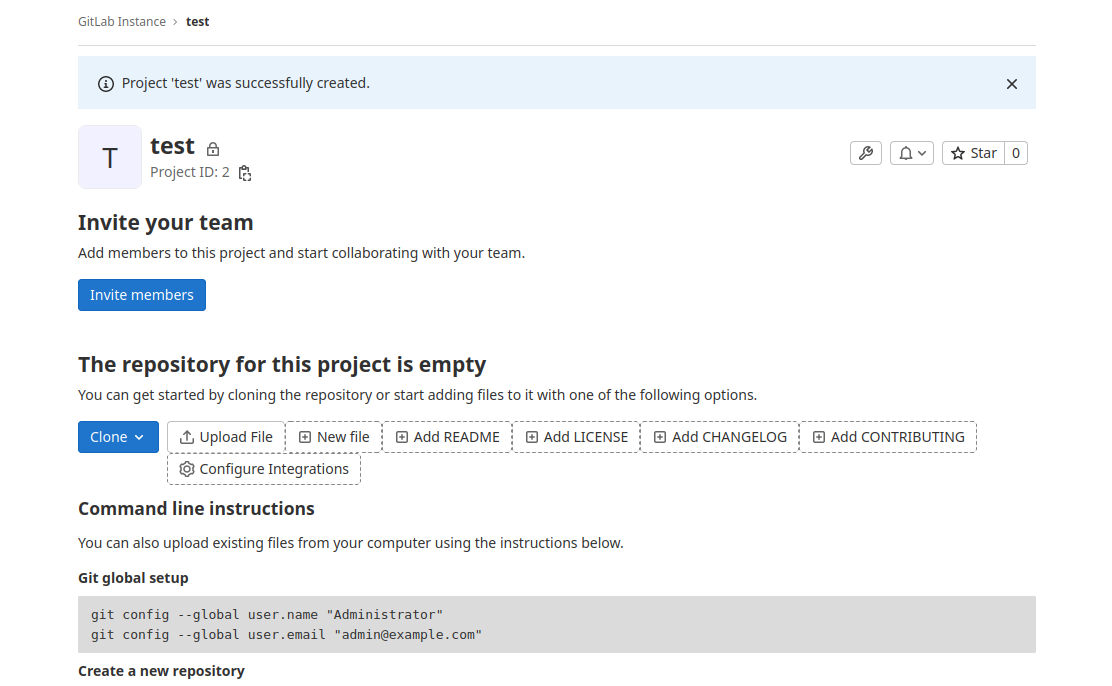
Task: Go to GitLab Instance breadcrumb
Action: 122,22
